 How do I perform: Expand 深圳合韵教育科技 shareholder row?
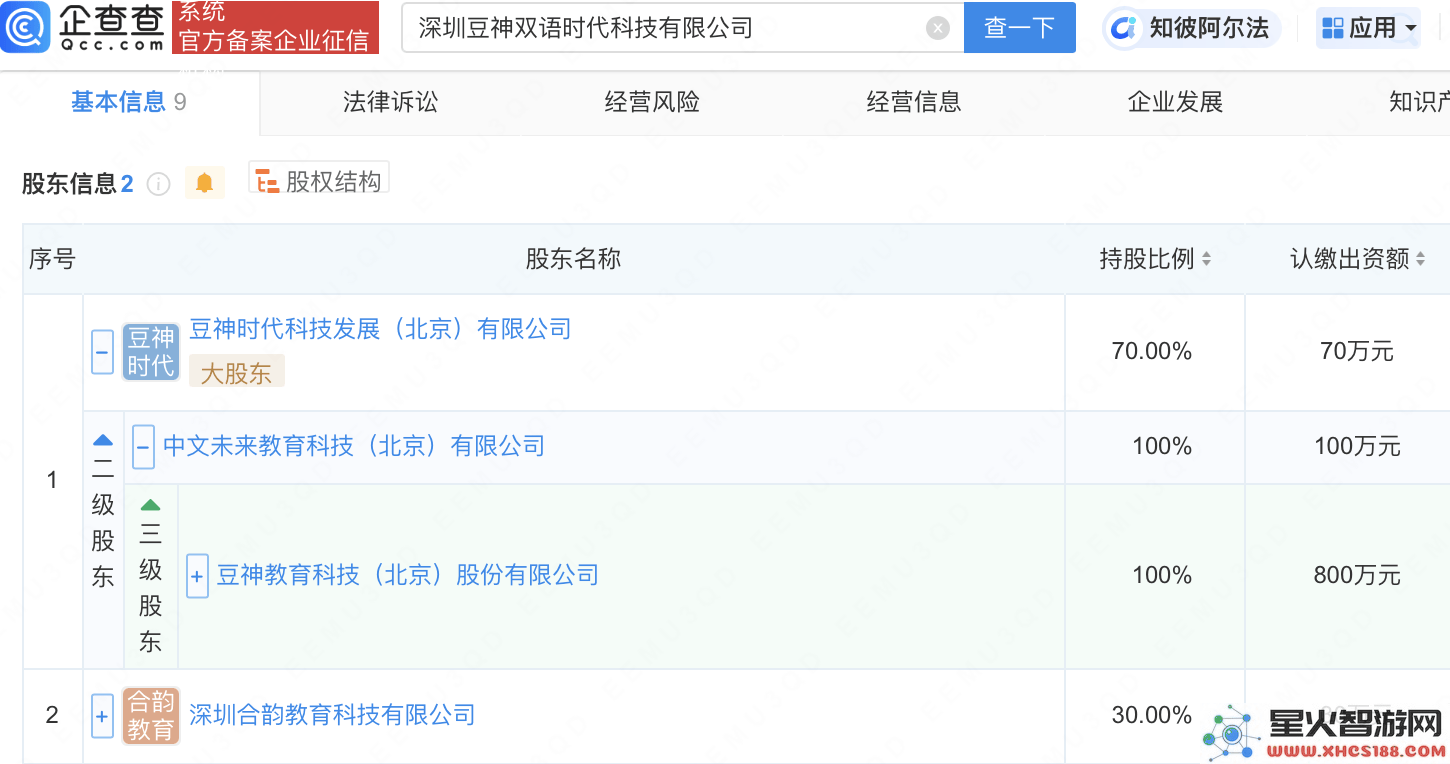102,716
